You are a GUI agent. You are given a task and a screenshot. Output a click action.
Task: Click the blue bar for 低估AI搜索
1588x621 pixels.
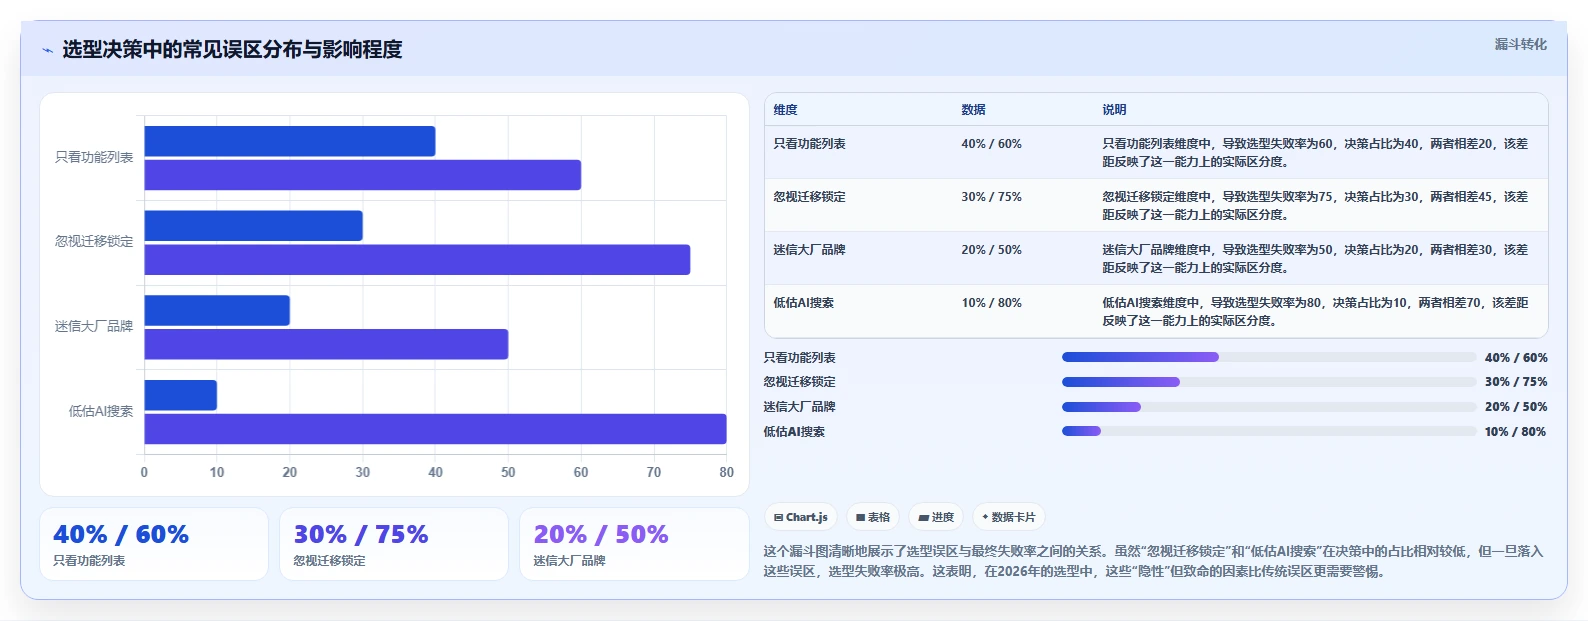[181, 395]
